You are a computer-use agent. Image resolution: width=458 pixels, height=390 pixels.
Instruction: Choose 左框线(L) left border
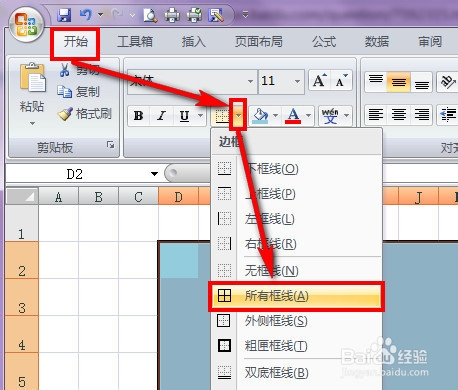(x=296, y=219)
